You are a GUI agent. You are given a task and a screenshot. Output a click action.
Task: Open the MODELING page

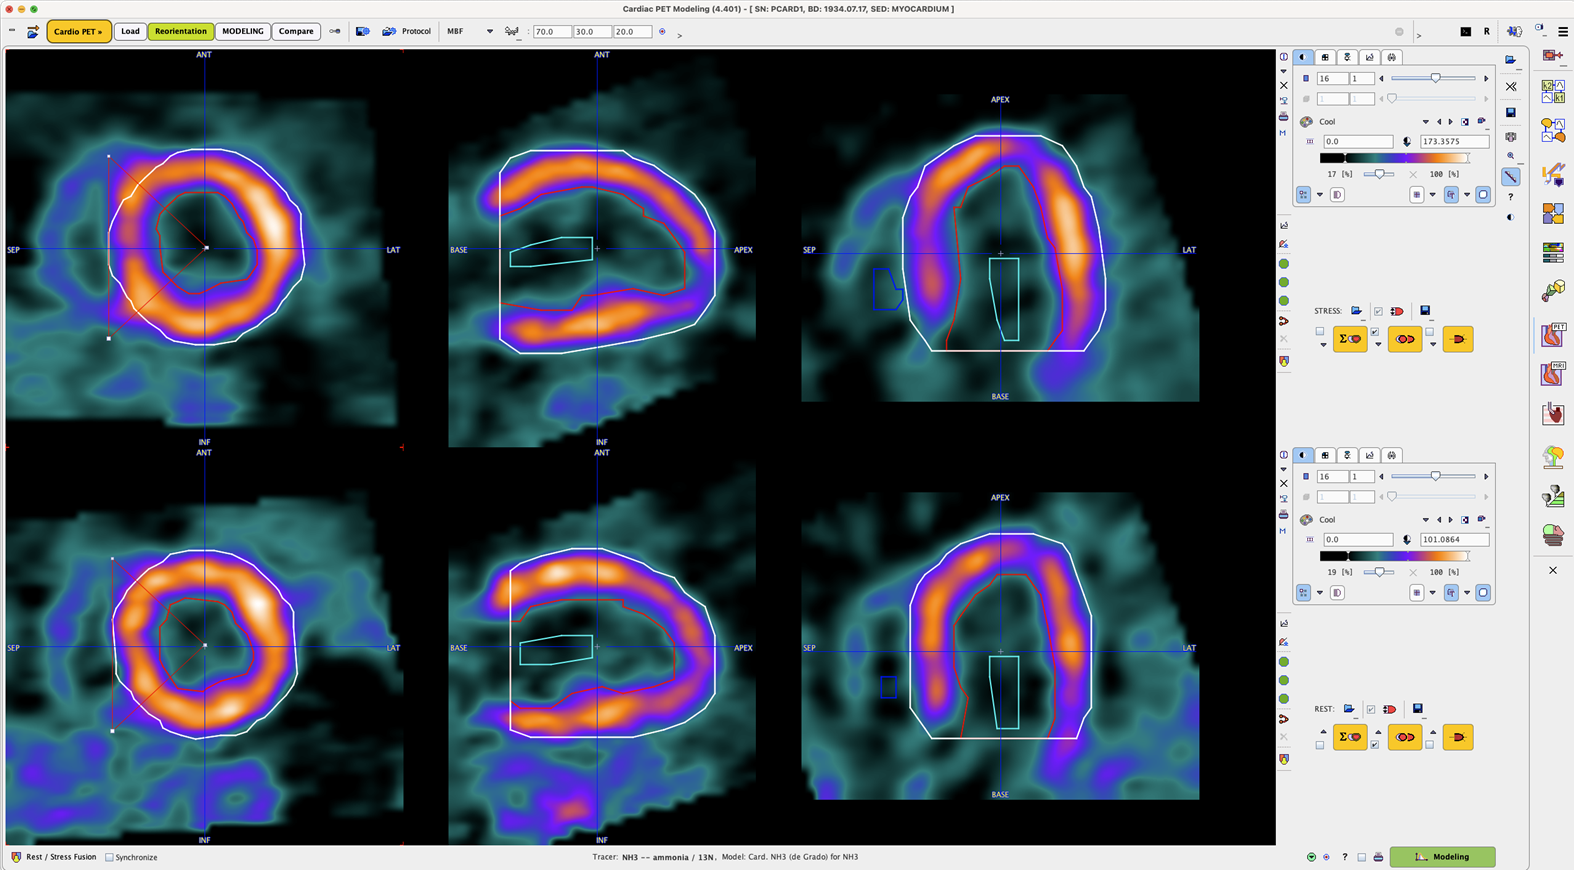click(243, 31)
